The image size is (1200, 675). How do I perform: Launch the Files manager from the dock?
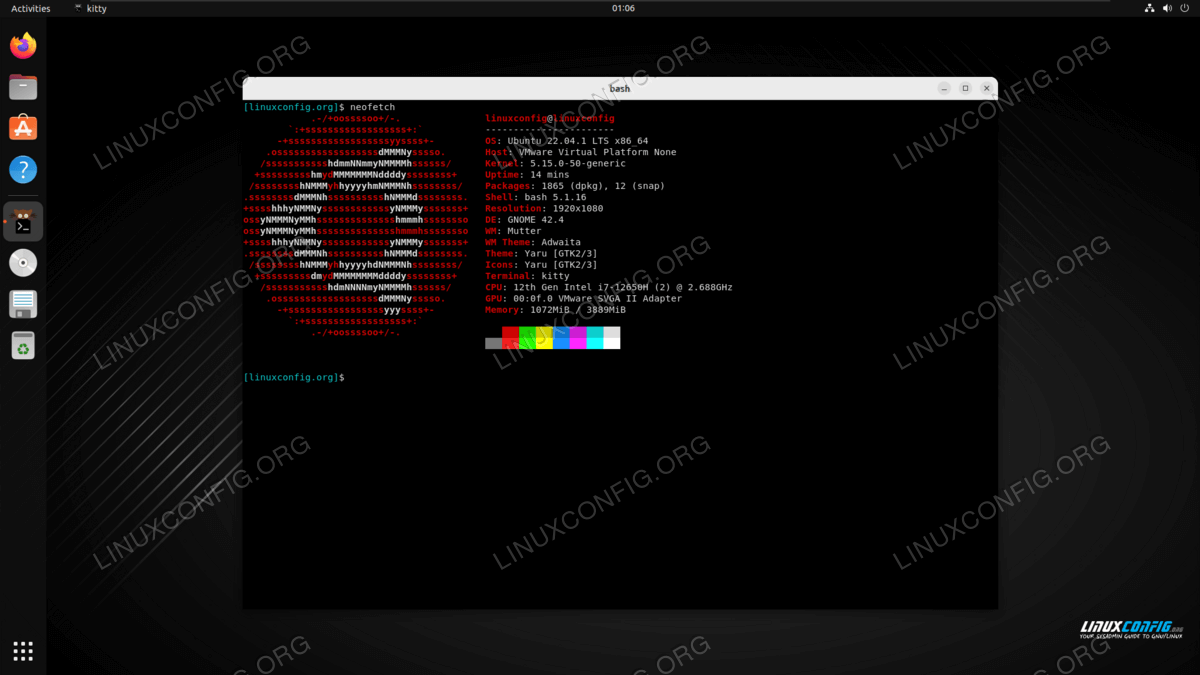click(x=23, y=87)
